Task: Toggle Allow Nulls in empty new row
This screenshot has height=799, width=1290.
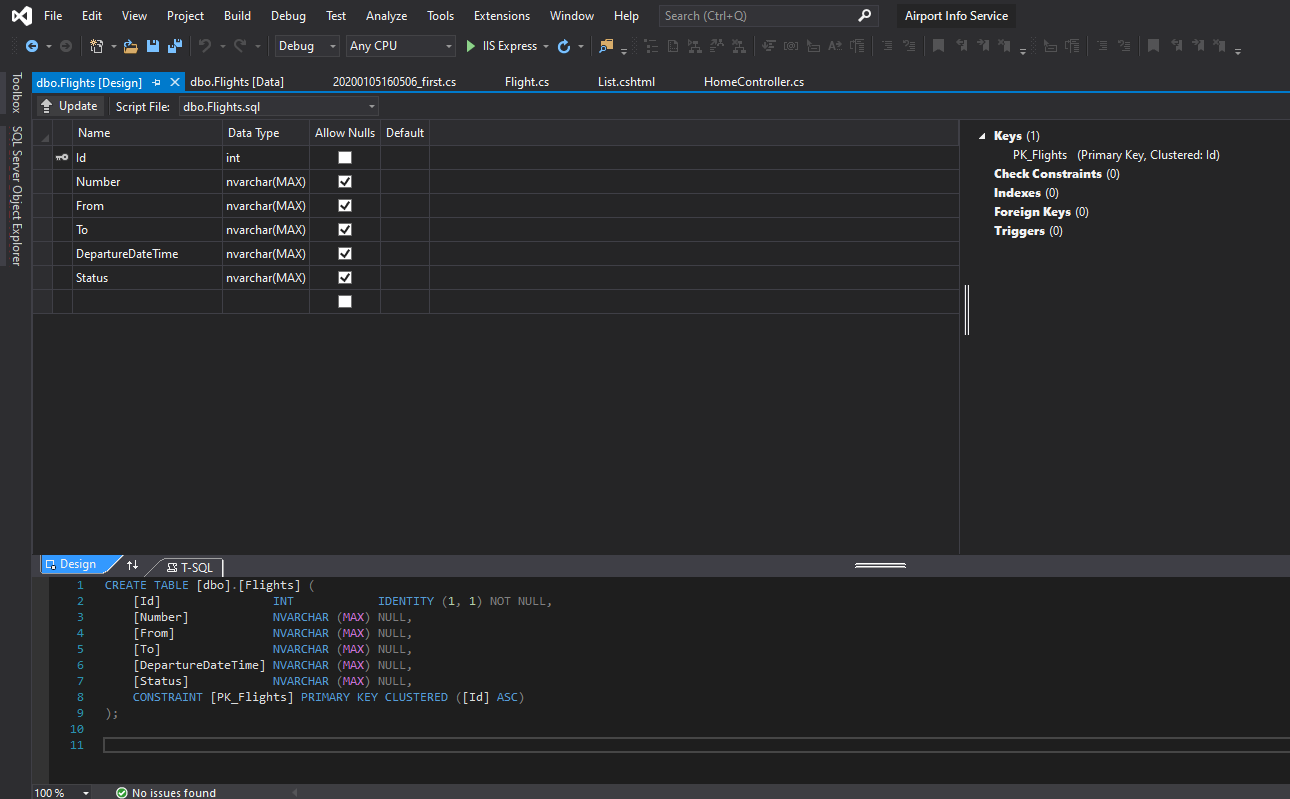Action: (x=345, y=302)
